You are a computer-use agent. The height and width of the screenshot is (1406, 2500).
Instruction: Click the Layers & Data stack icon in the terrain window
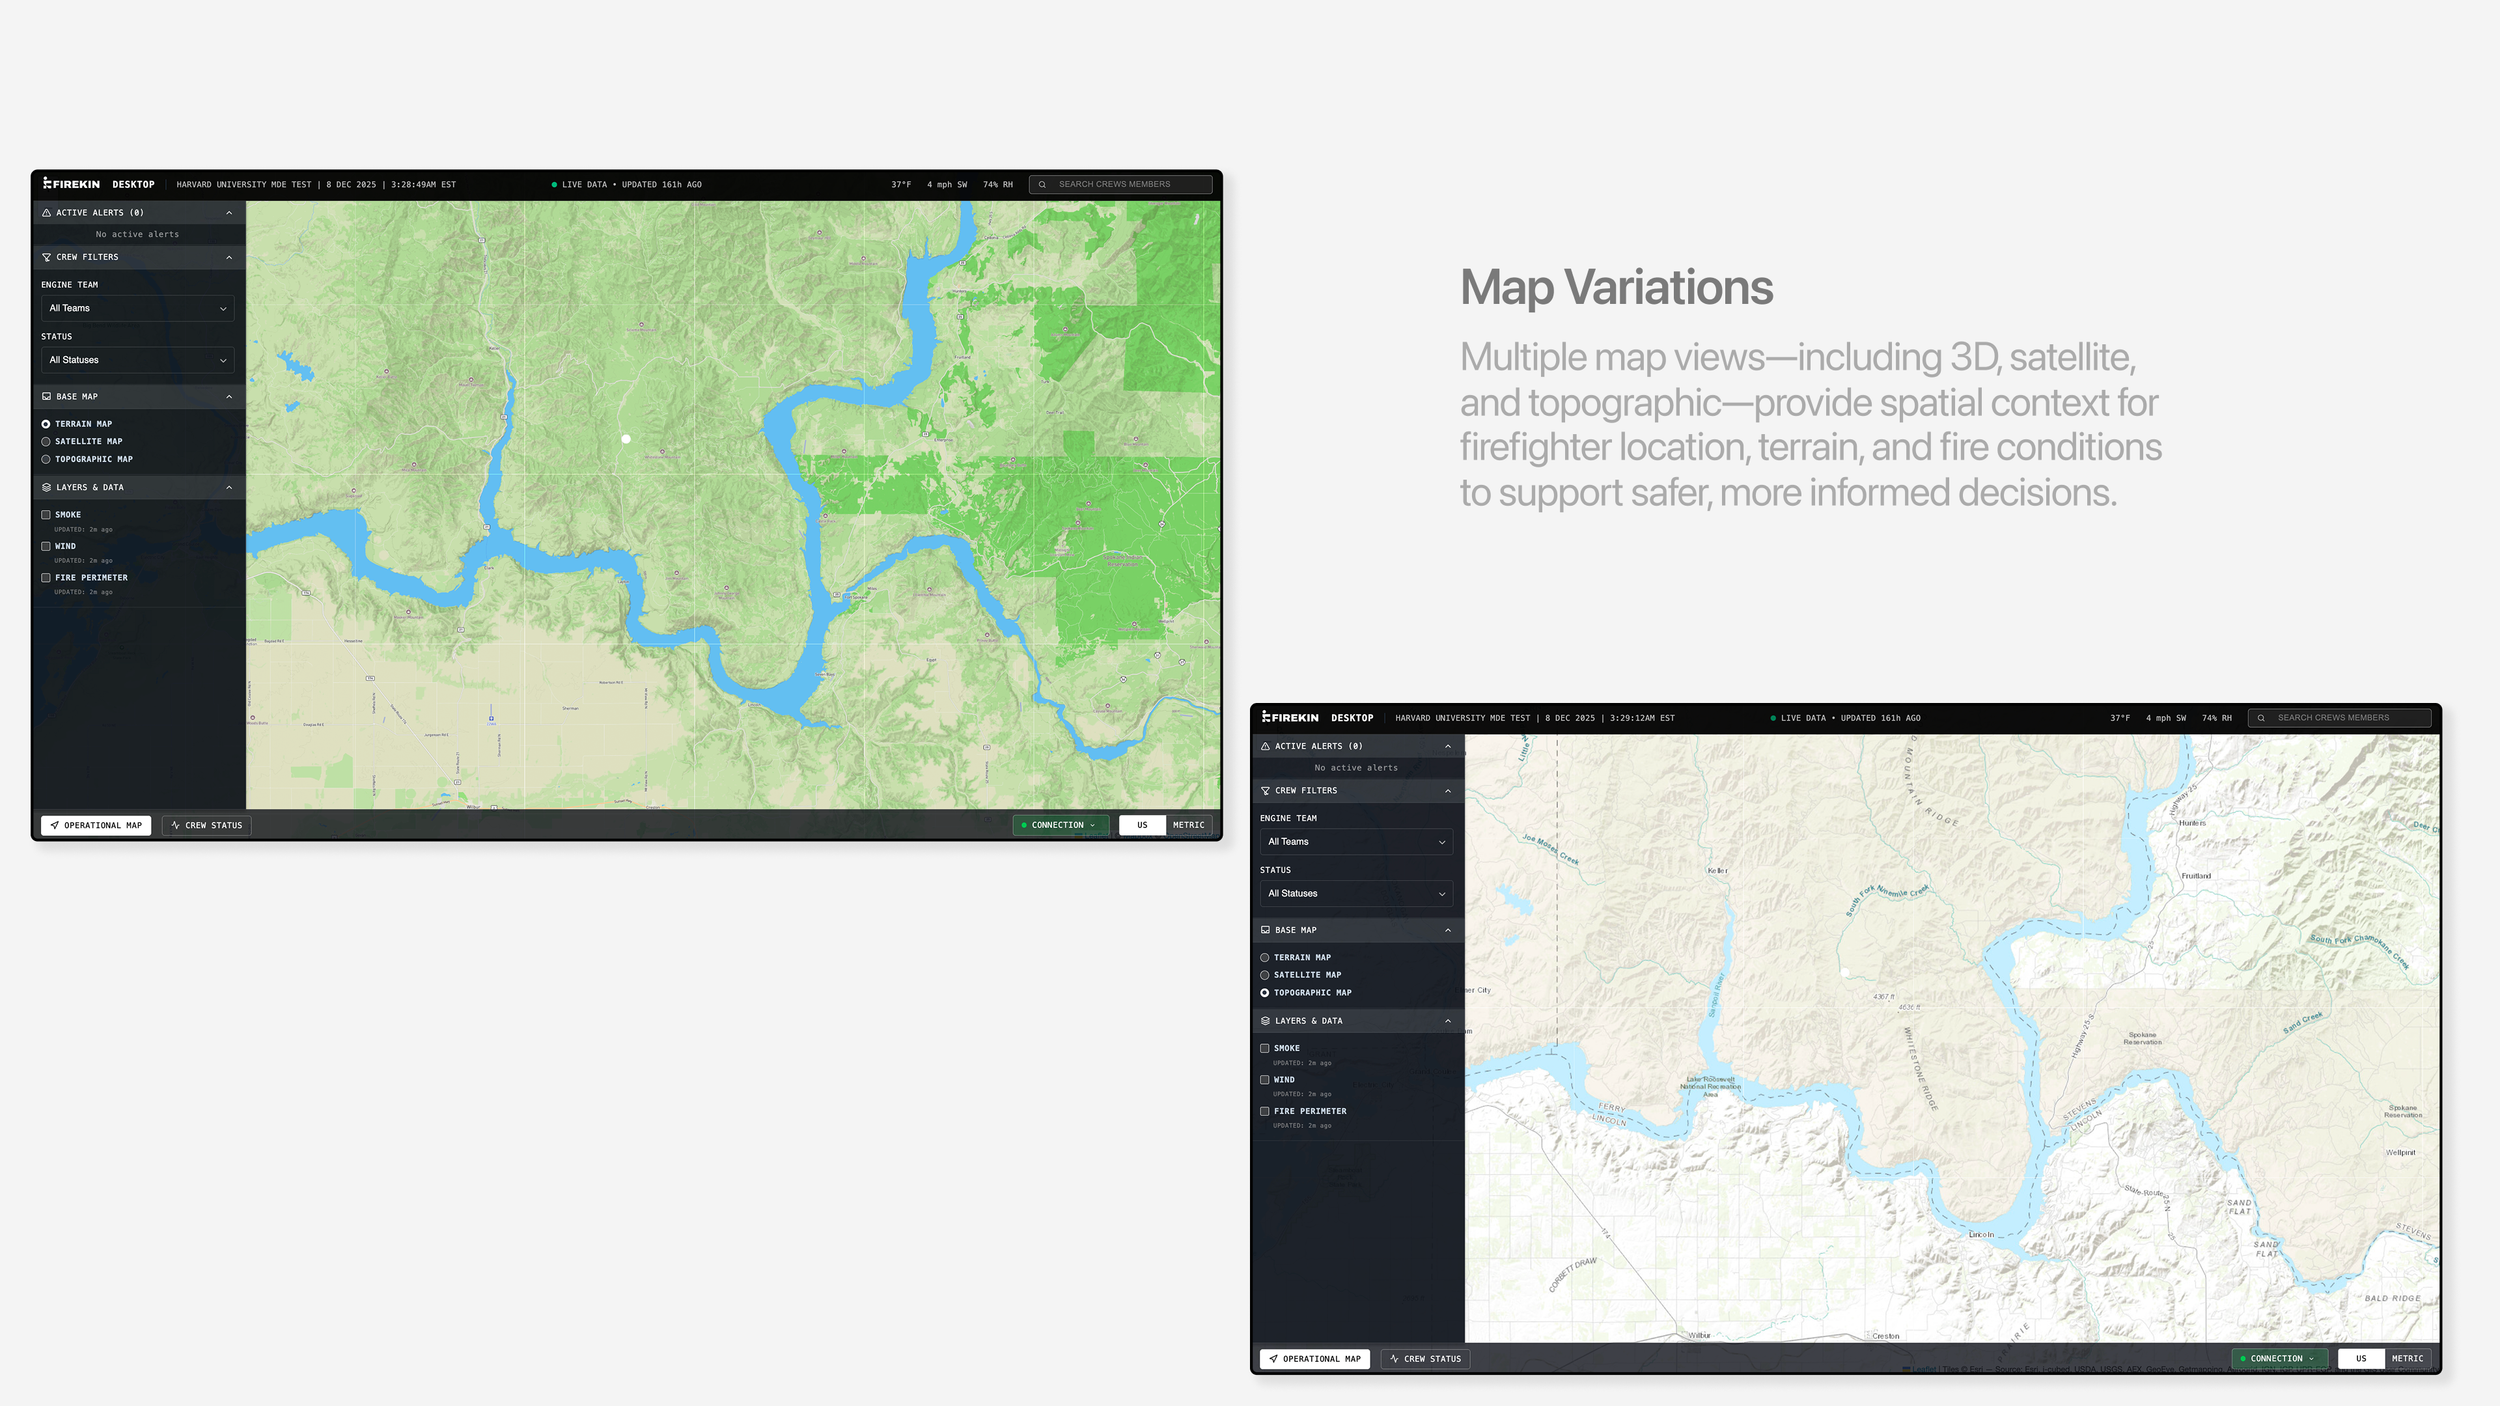pos(46,487)
